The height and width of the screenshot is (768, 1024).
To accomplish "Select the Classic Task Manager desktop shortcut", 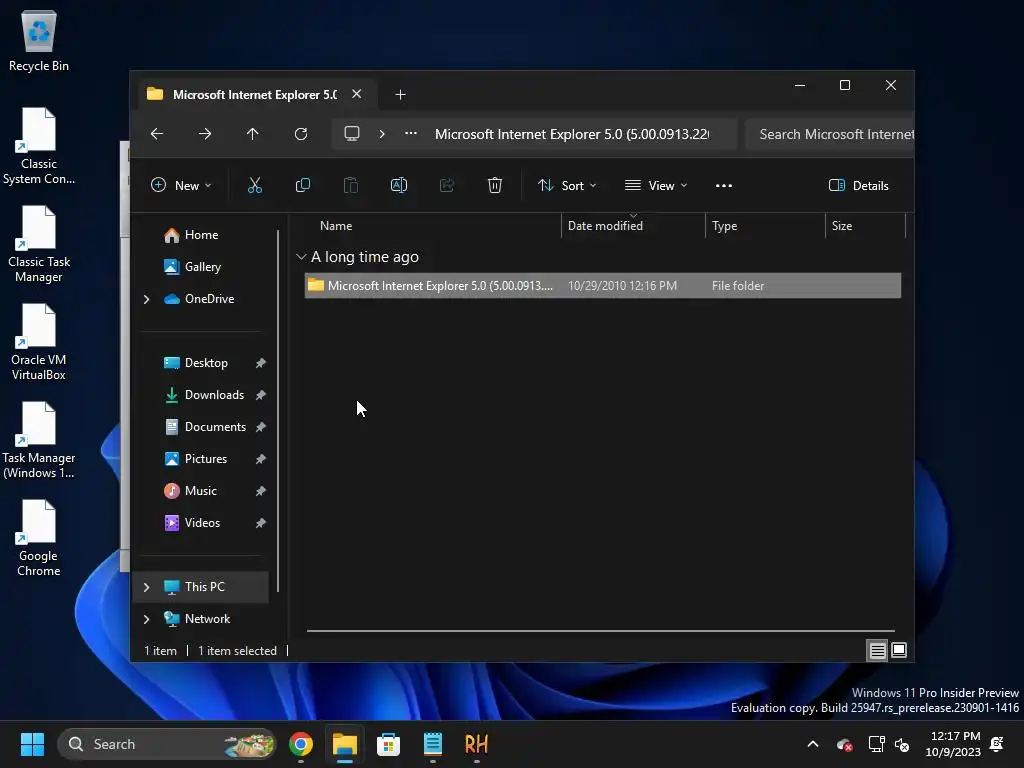I will [x=39, y=244].
